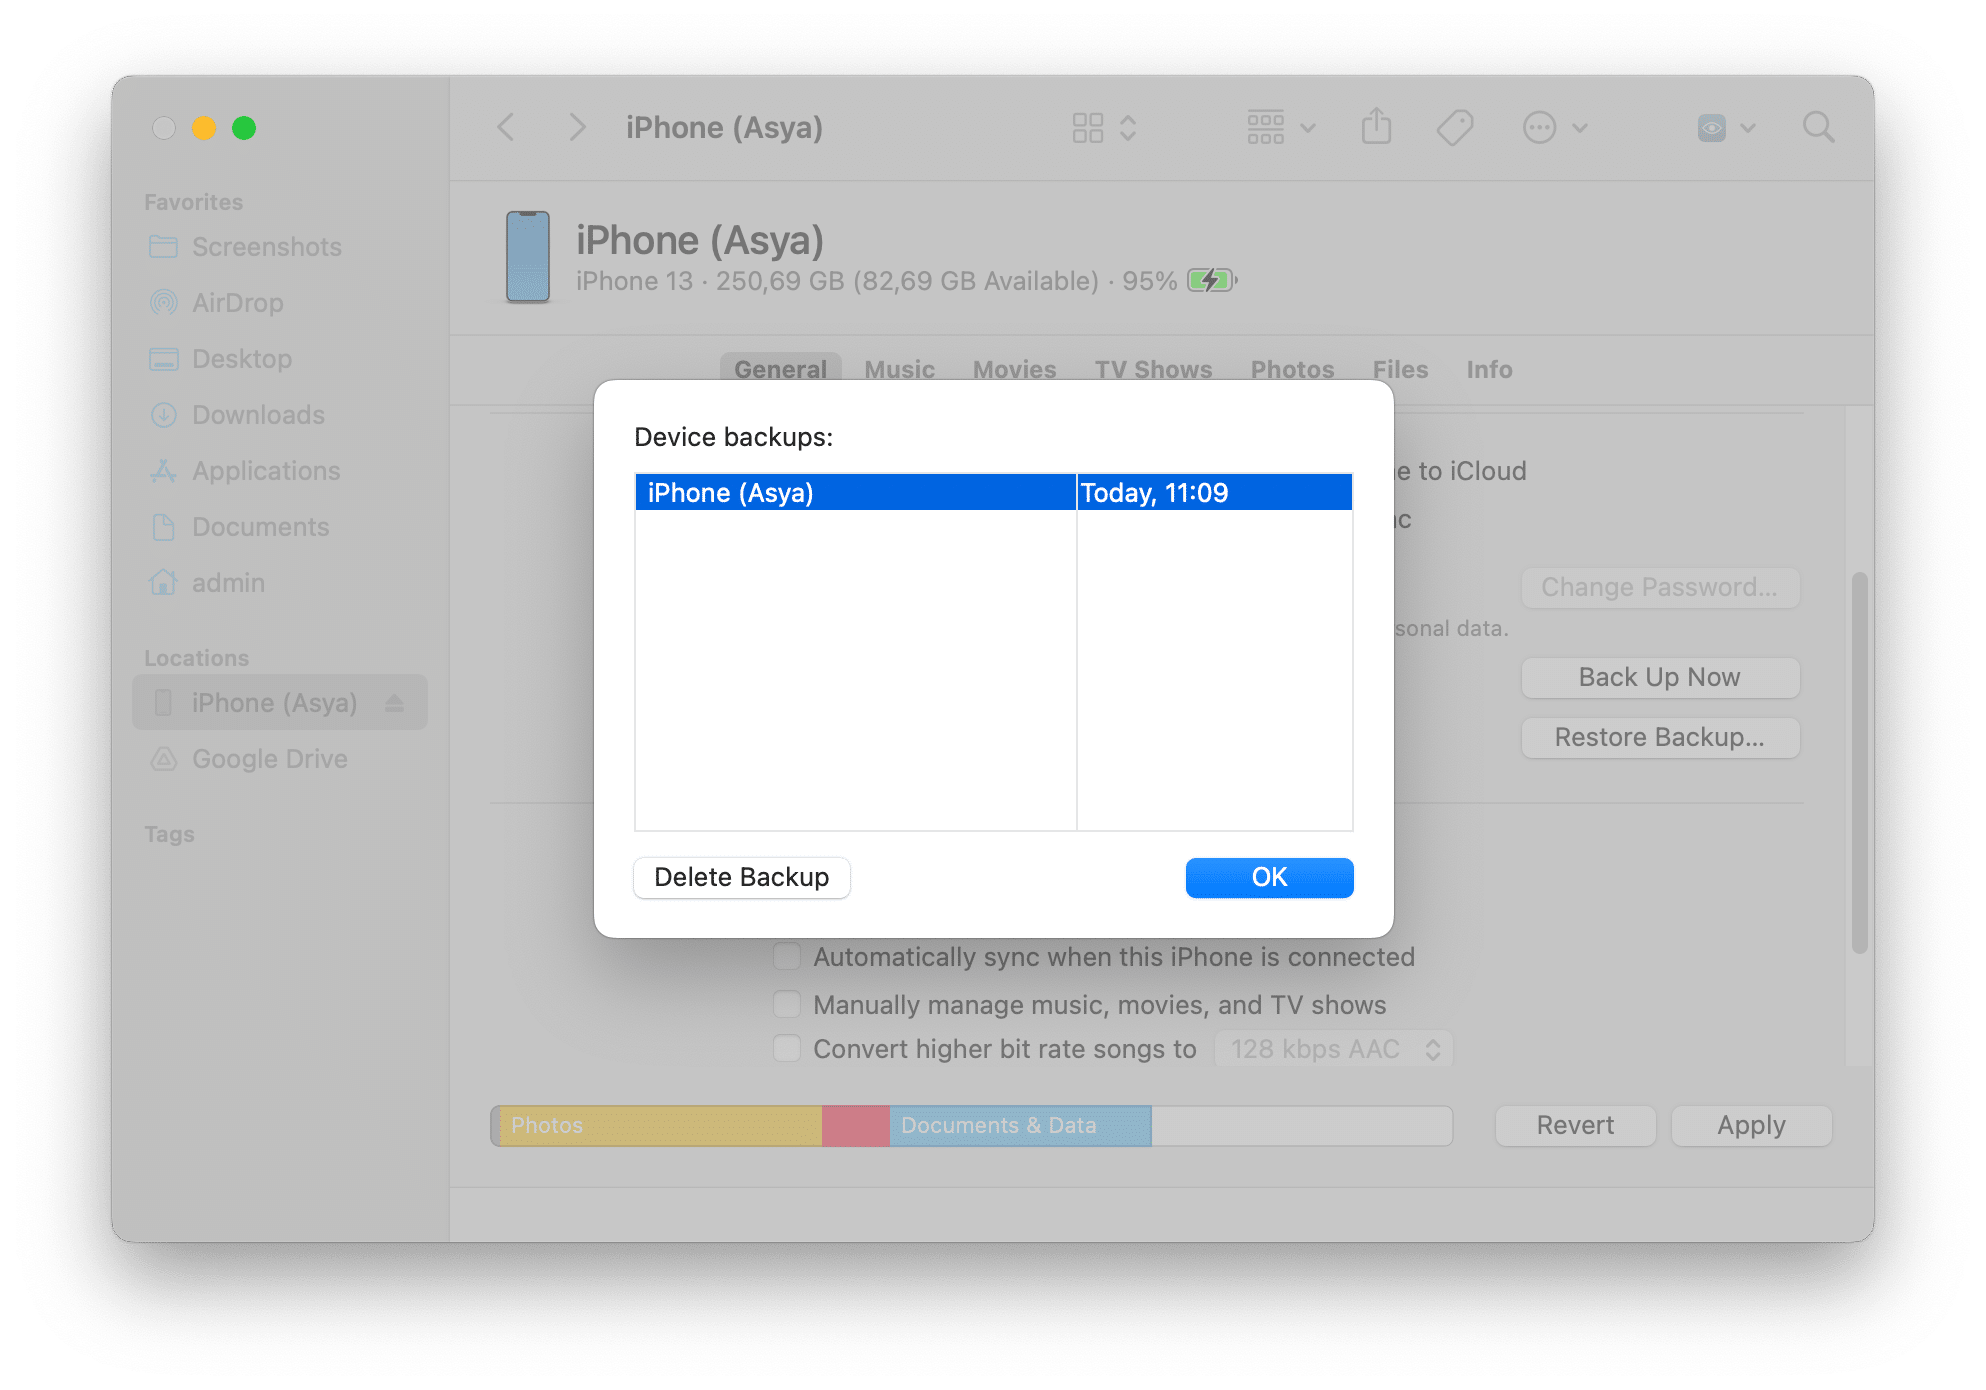
Task: Navigate back using the back arrow
Action: [x=505, y=127]
